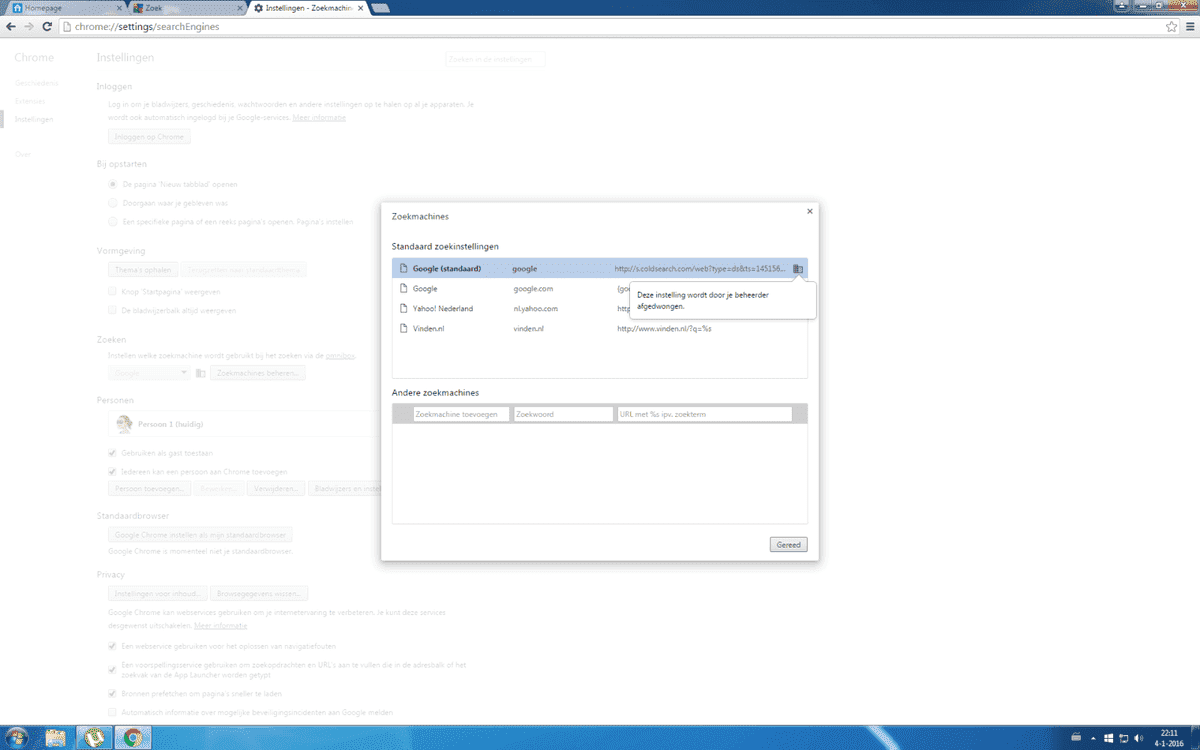Click the browser back arrow button
This screenshot has height=750, width=1200.
[11, 27]
